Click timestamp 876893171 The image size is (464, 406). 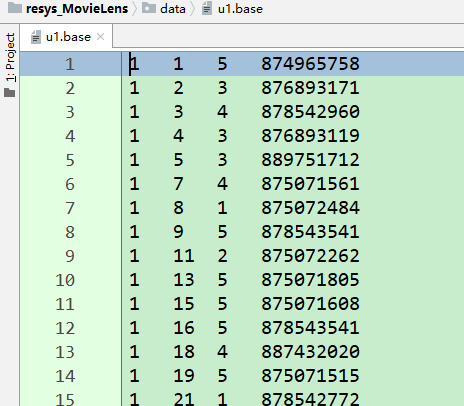click(x=310, y=88)
